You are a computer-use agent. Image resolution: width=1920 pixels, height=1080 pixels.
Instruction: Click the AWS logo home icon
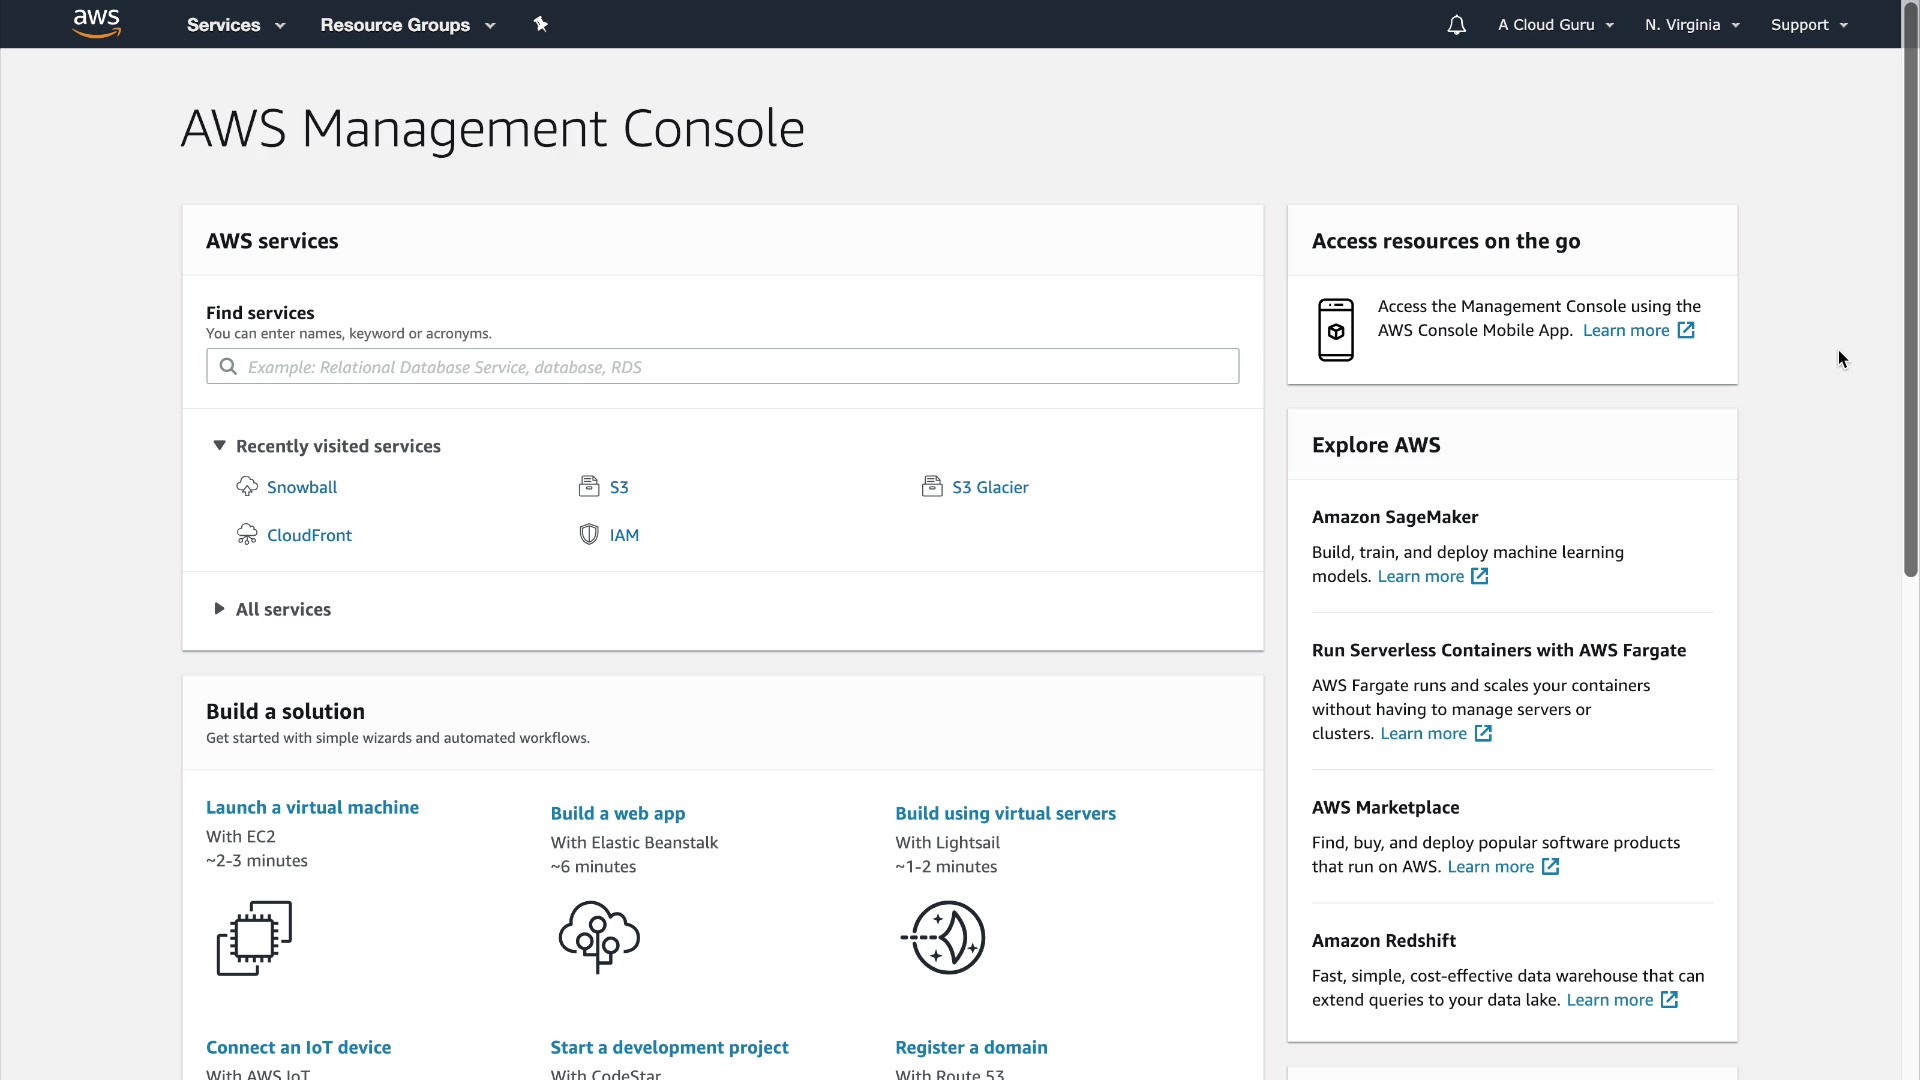point(96,23)
